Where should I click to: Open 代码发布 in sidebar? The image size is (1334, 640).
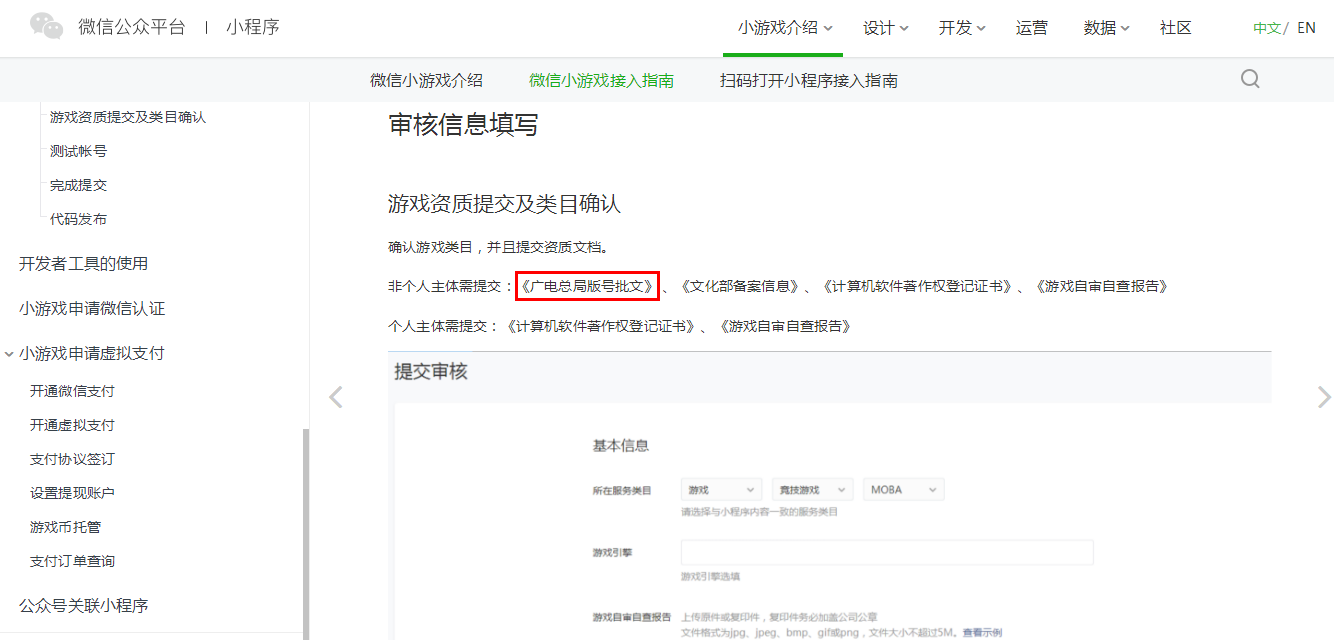coord(78,219)
